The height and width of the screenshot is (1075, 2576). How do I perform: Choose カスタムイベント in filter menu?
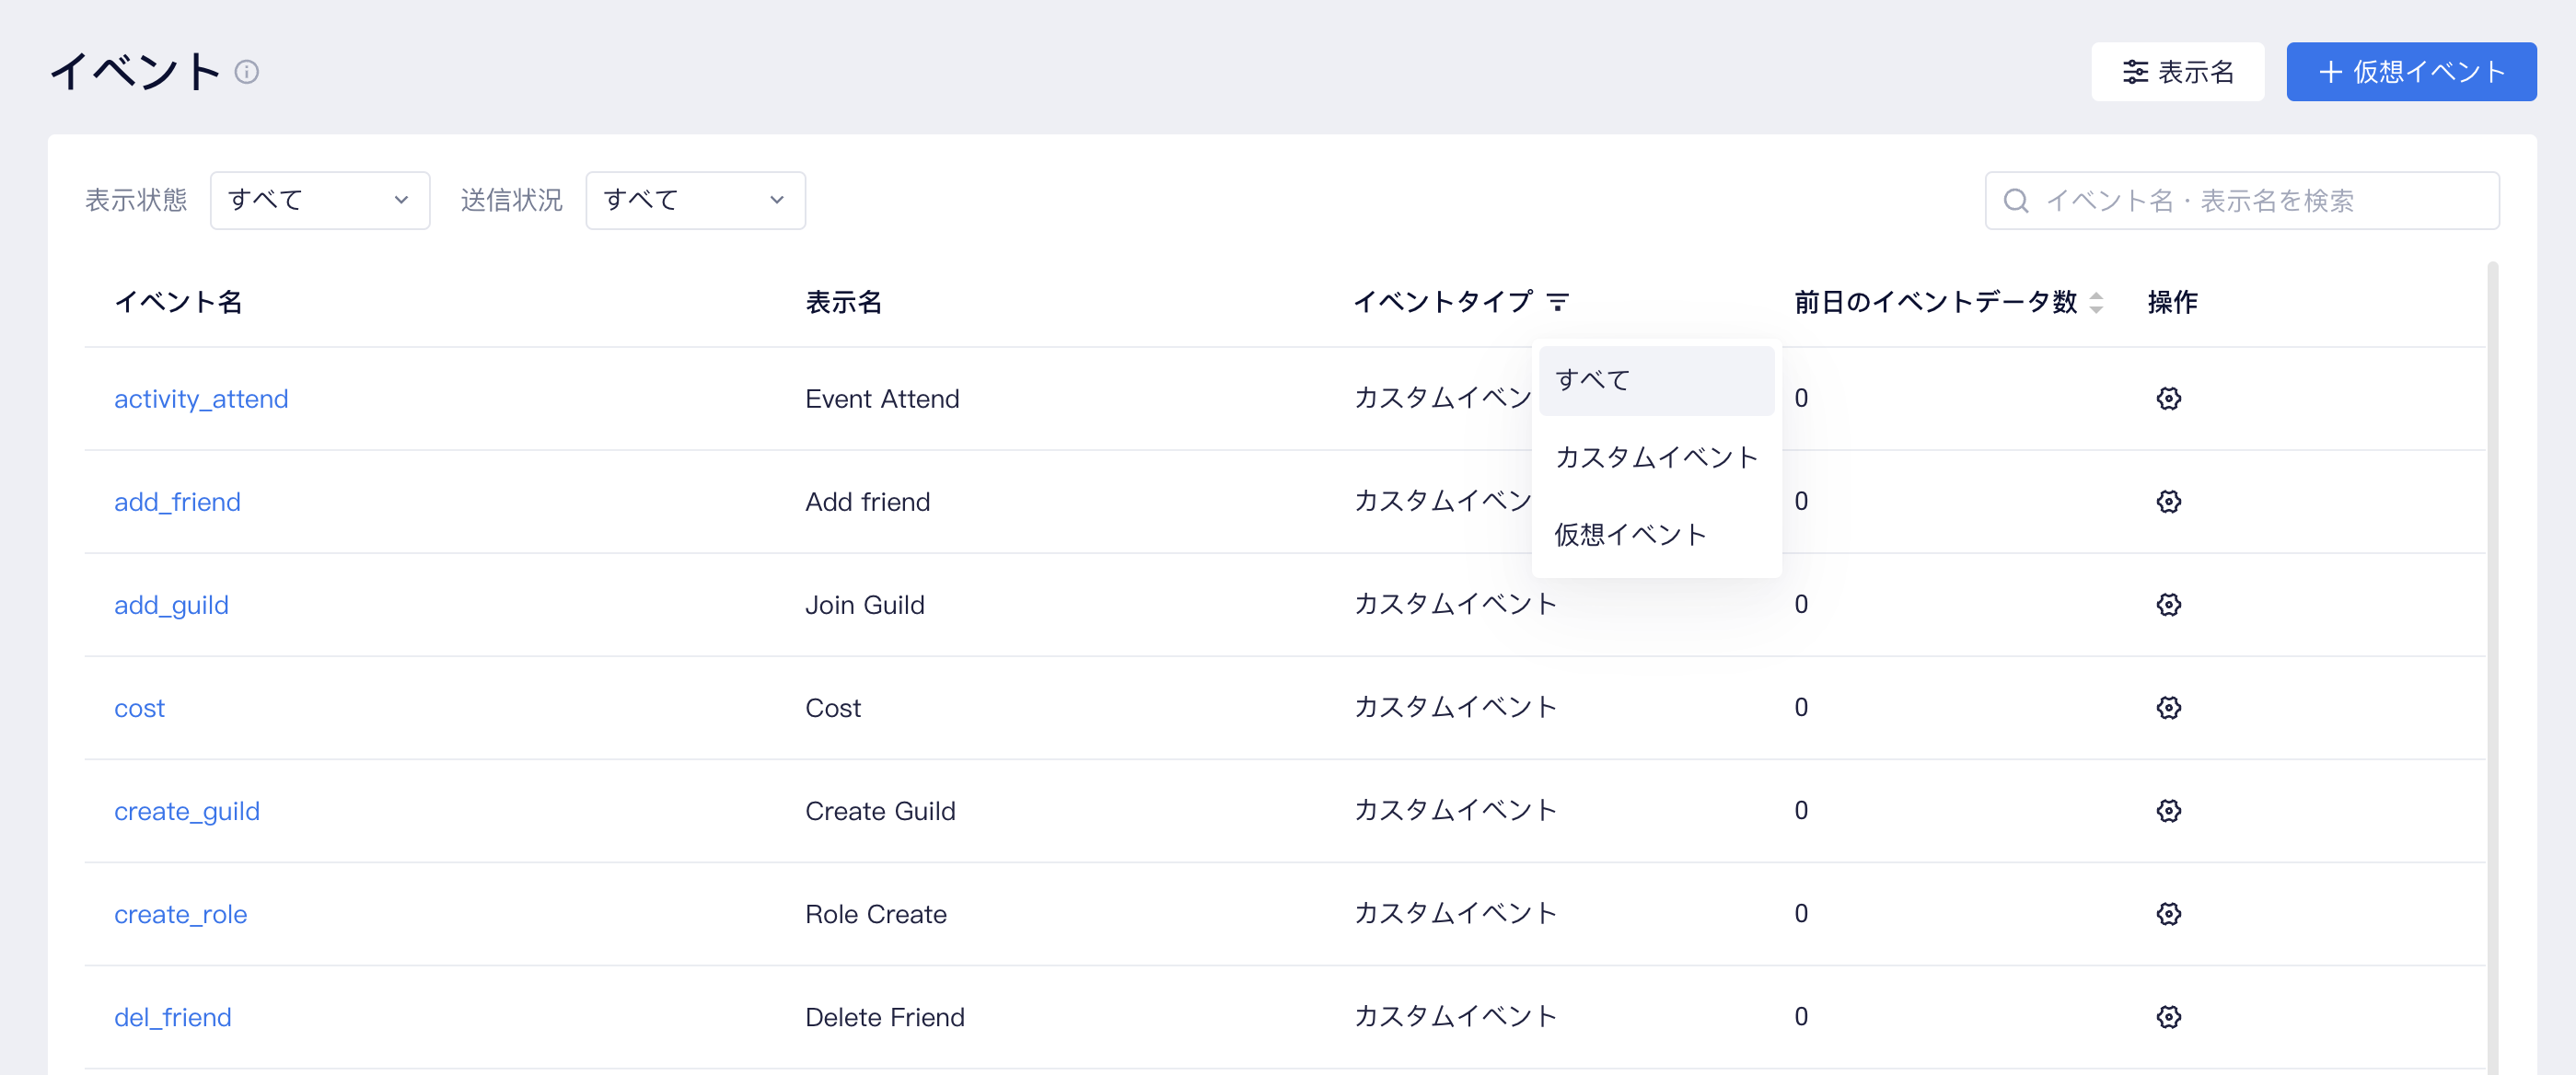click(1656, 457)
